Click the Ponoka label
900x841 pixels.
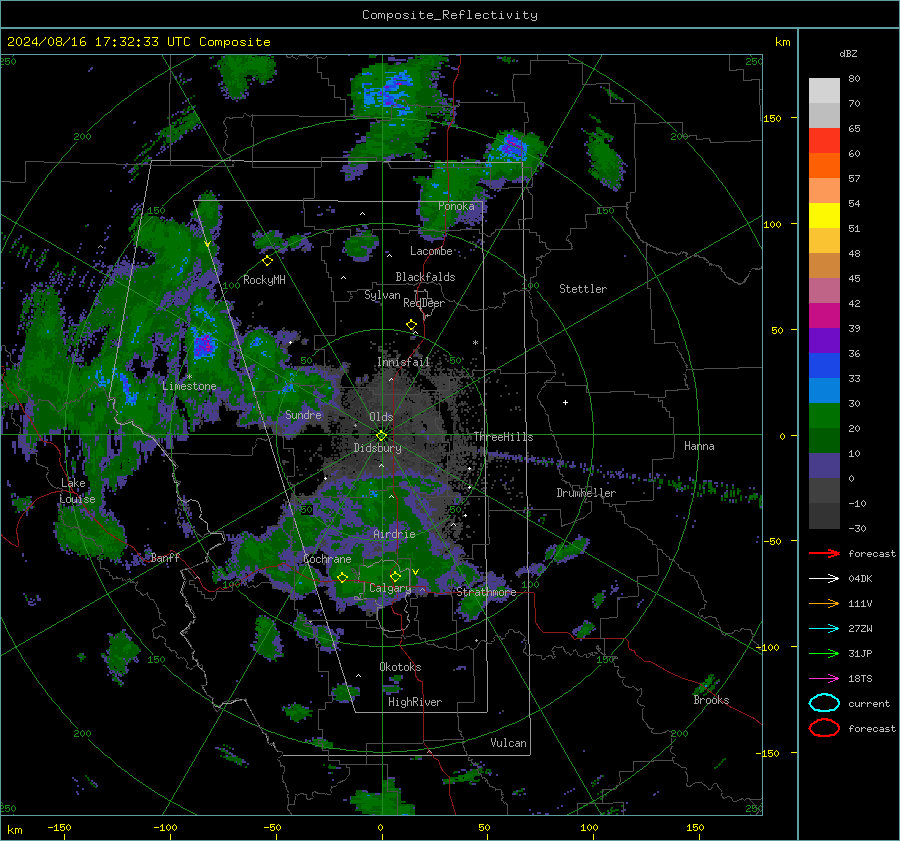point(456,206)
